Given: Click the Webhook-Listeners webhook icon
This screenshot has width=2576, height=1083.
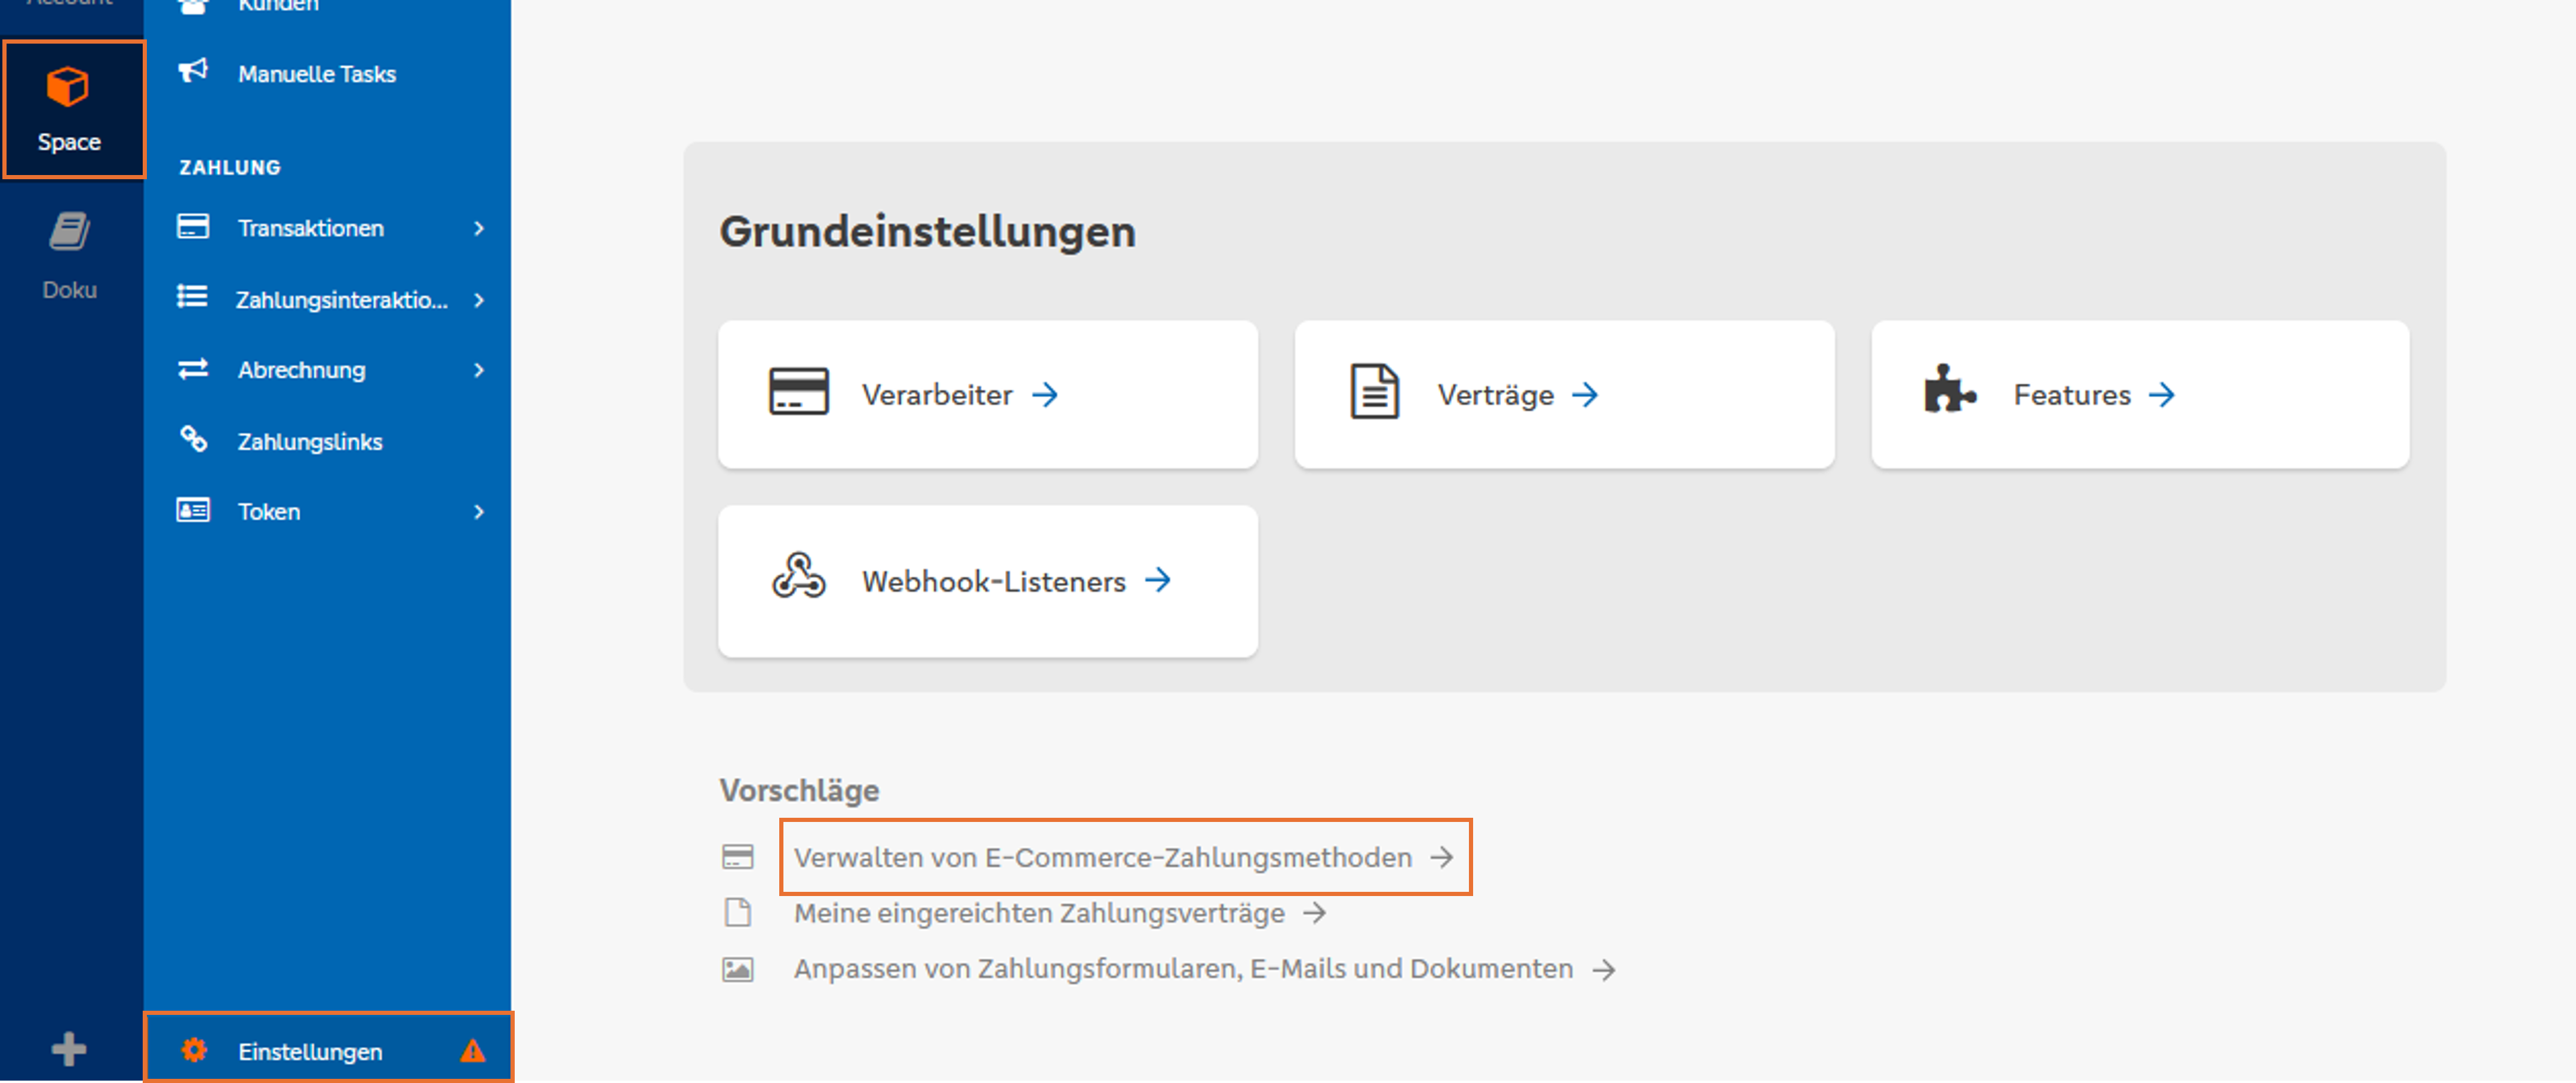Looking at the screenshot, I should [x=798, y=575].
